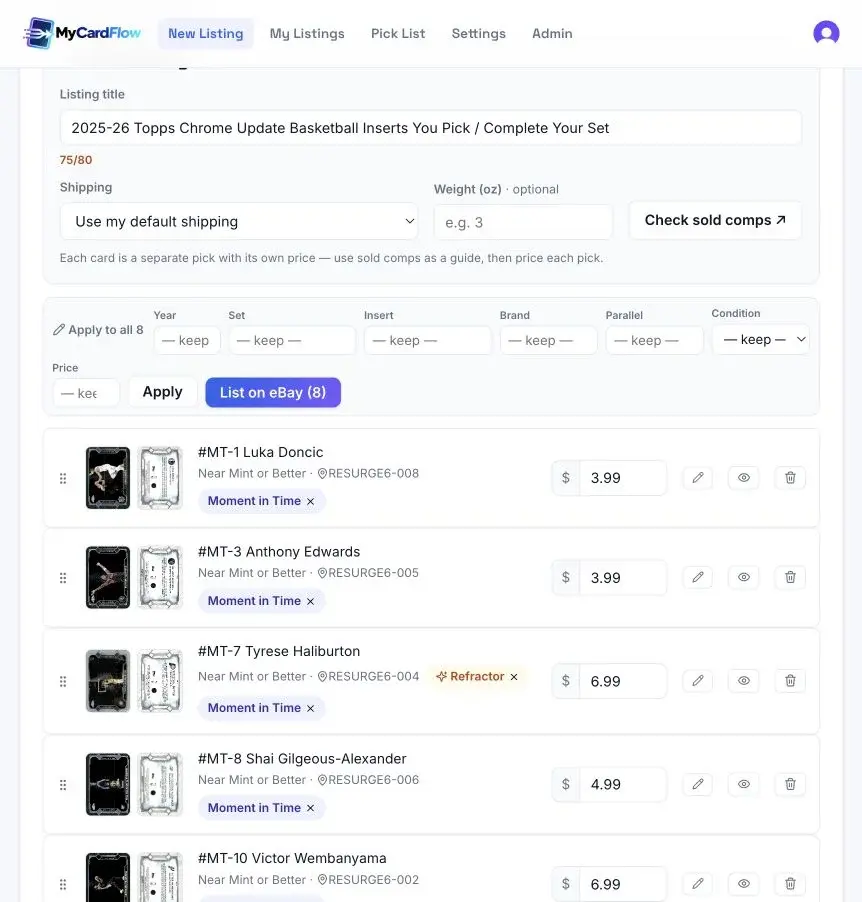Remove Moment in Time tag from Tyrese Haliburton
This screenshot has width=862, height=902.
[310, 708]
